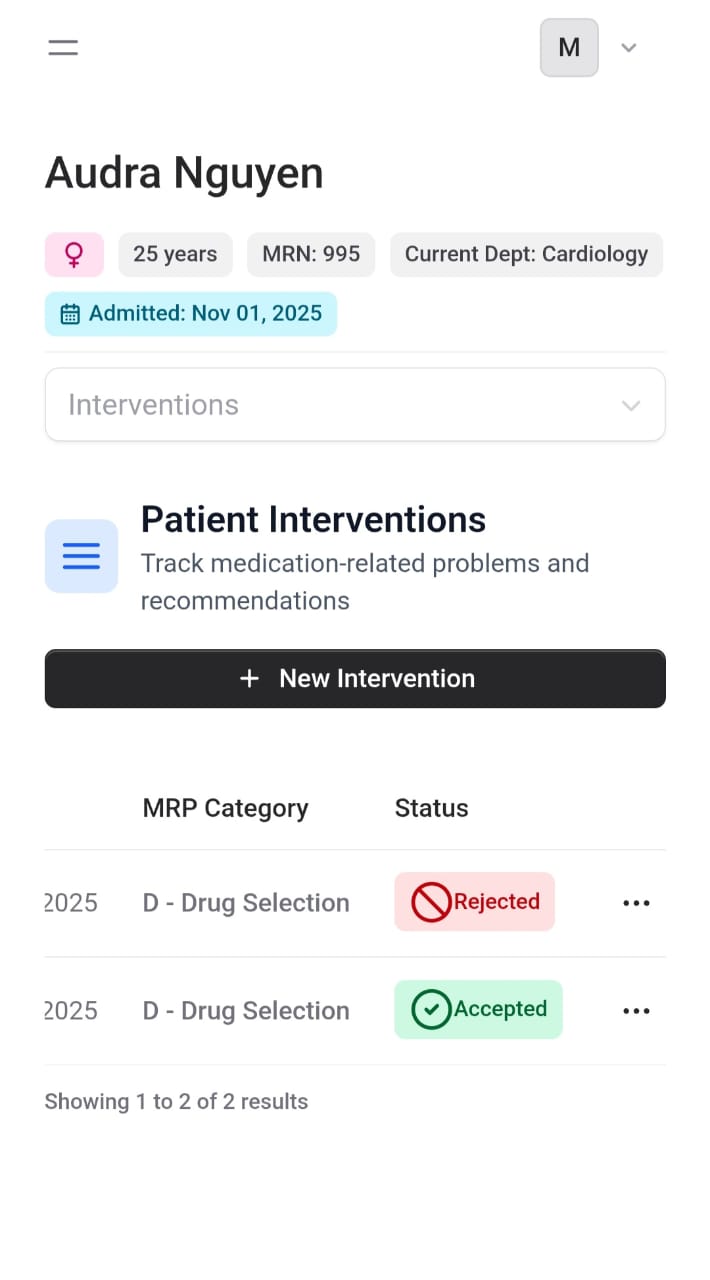Image resolution: width=710 pixels, height=1280 pixels.
Task: Toggle the Rejected status badge
Action: coord(474,901)
